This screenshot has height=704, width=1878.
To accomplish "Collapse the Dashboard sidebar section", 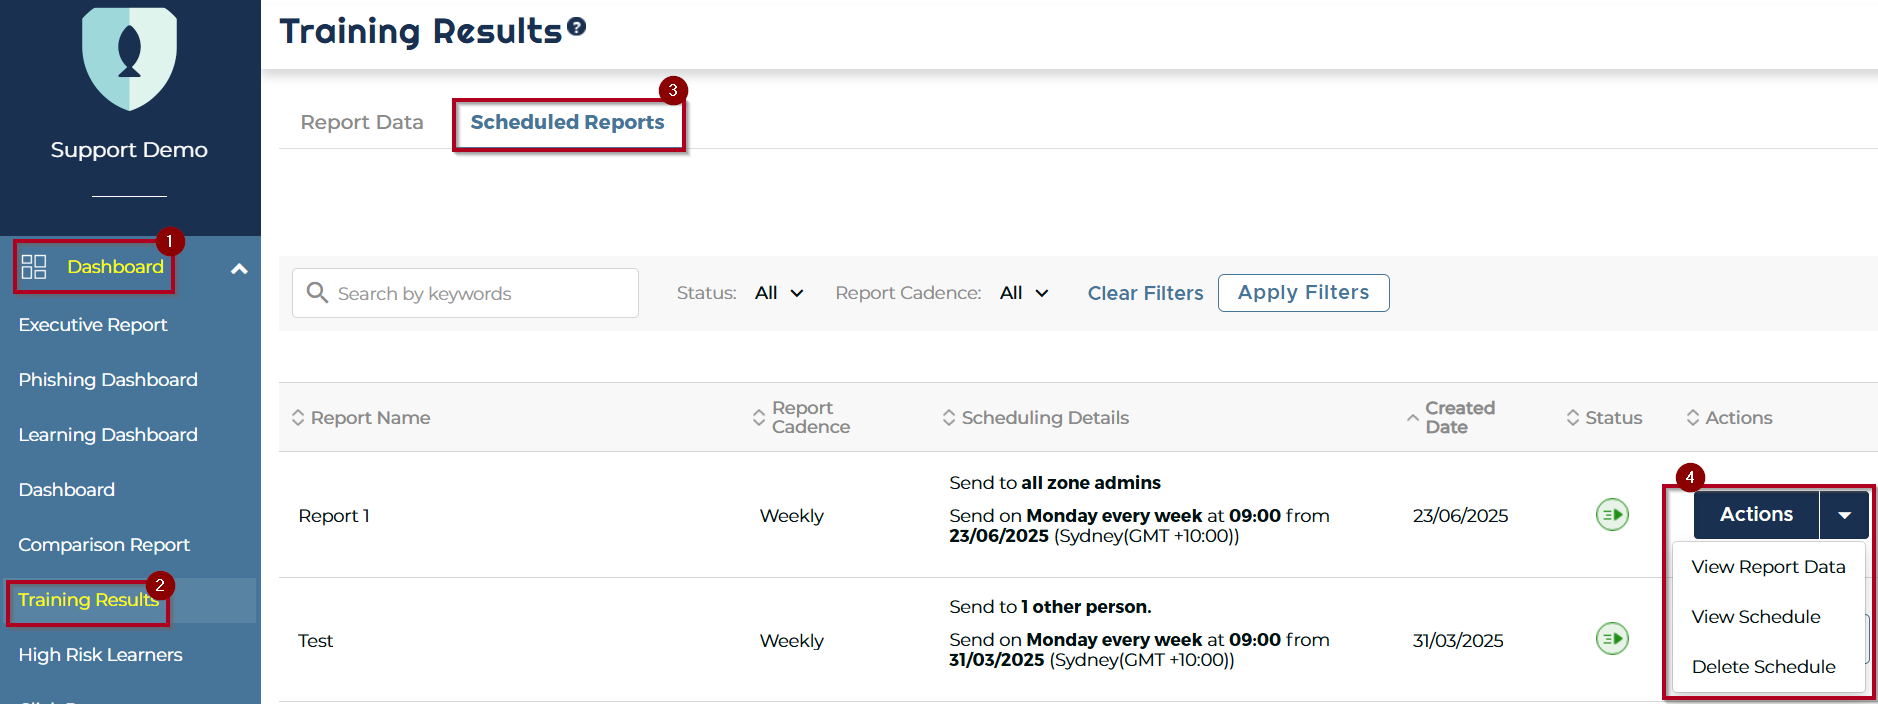I will click(x=239, y=268).
